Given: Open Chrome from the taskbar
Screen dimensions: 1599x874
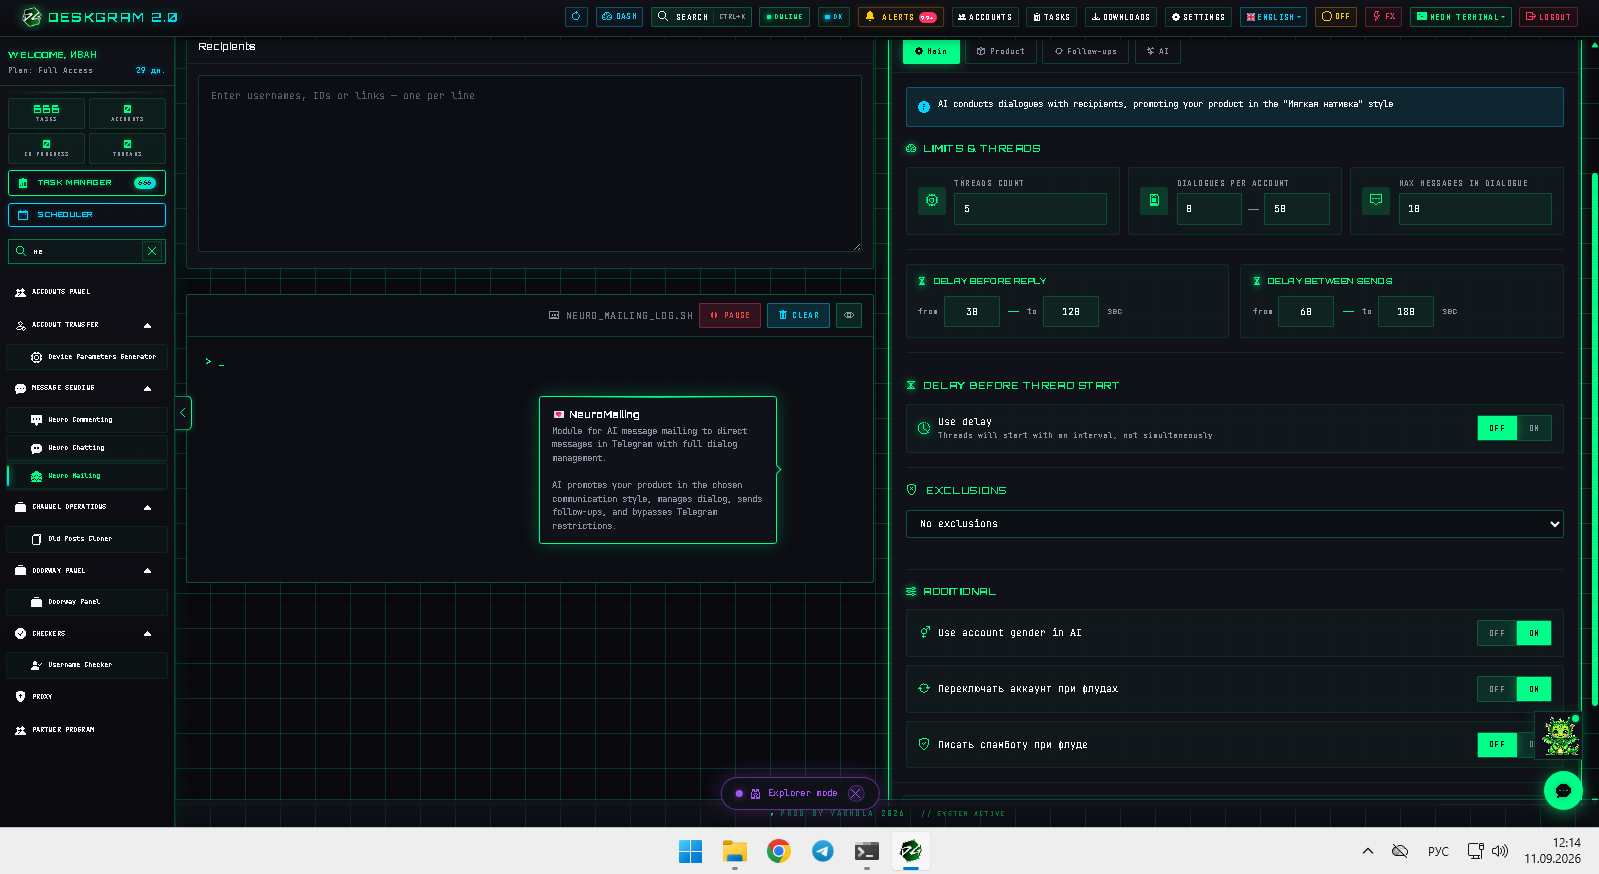Looking at the screenshot, I should 779,851.
